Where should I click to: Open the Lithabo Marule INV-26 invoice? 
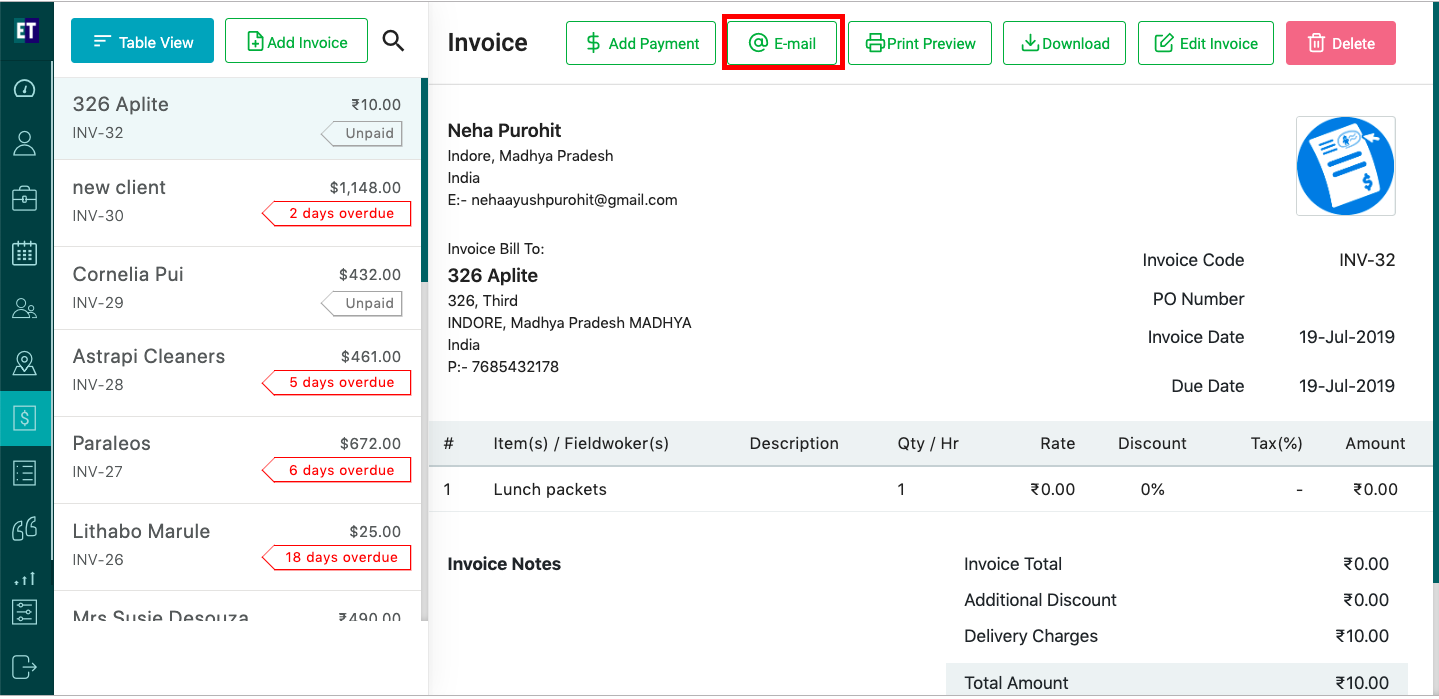point(237,547)
